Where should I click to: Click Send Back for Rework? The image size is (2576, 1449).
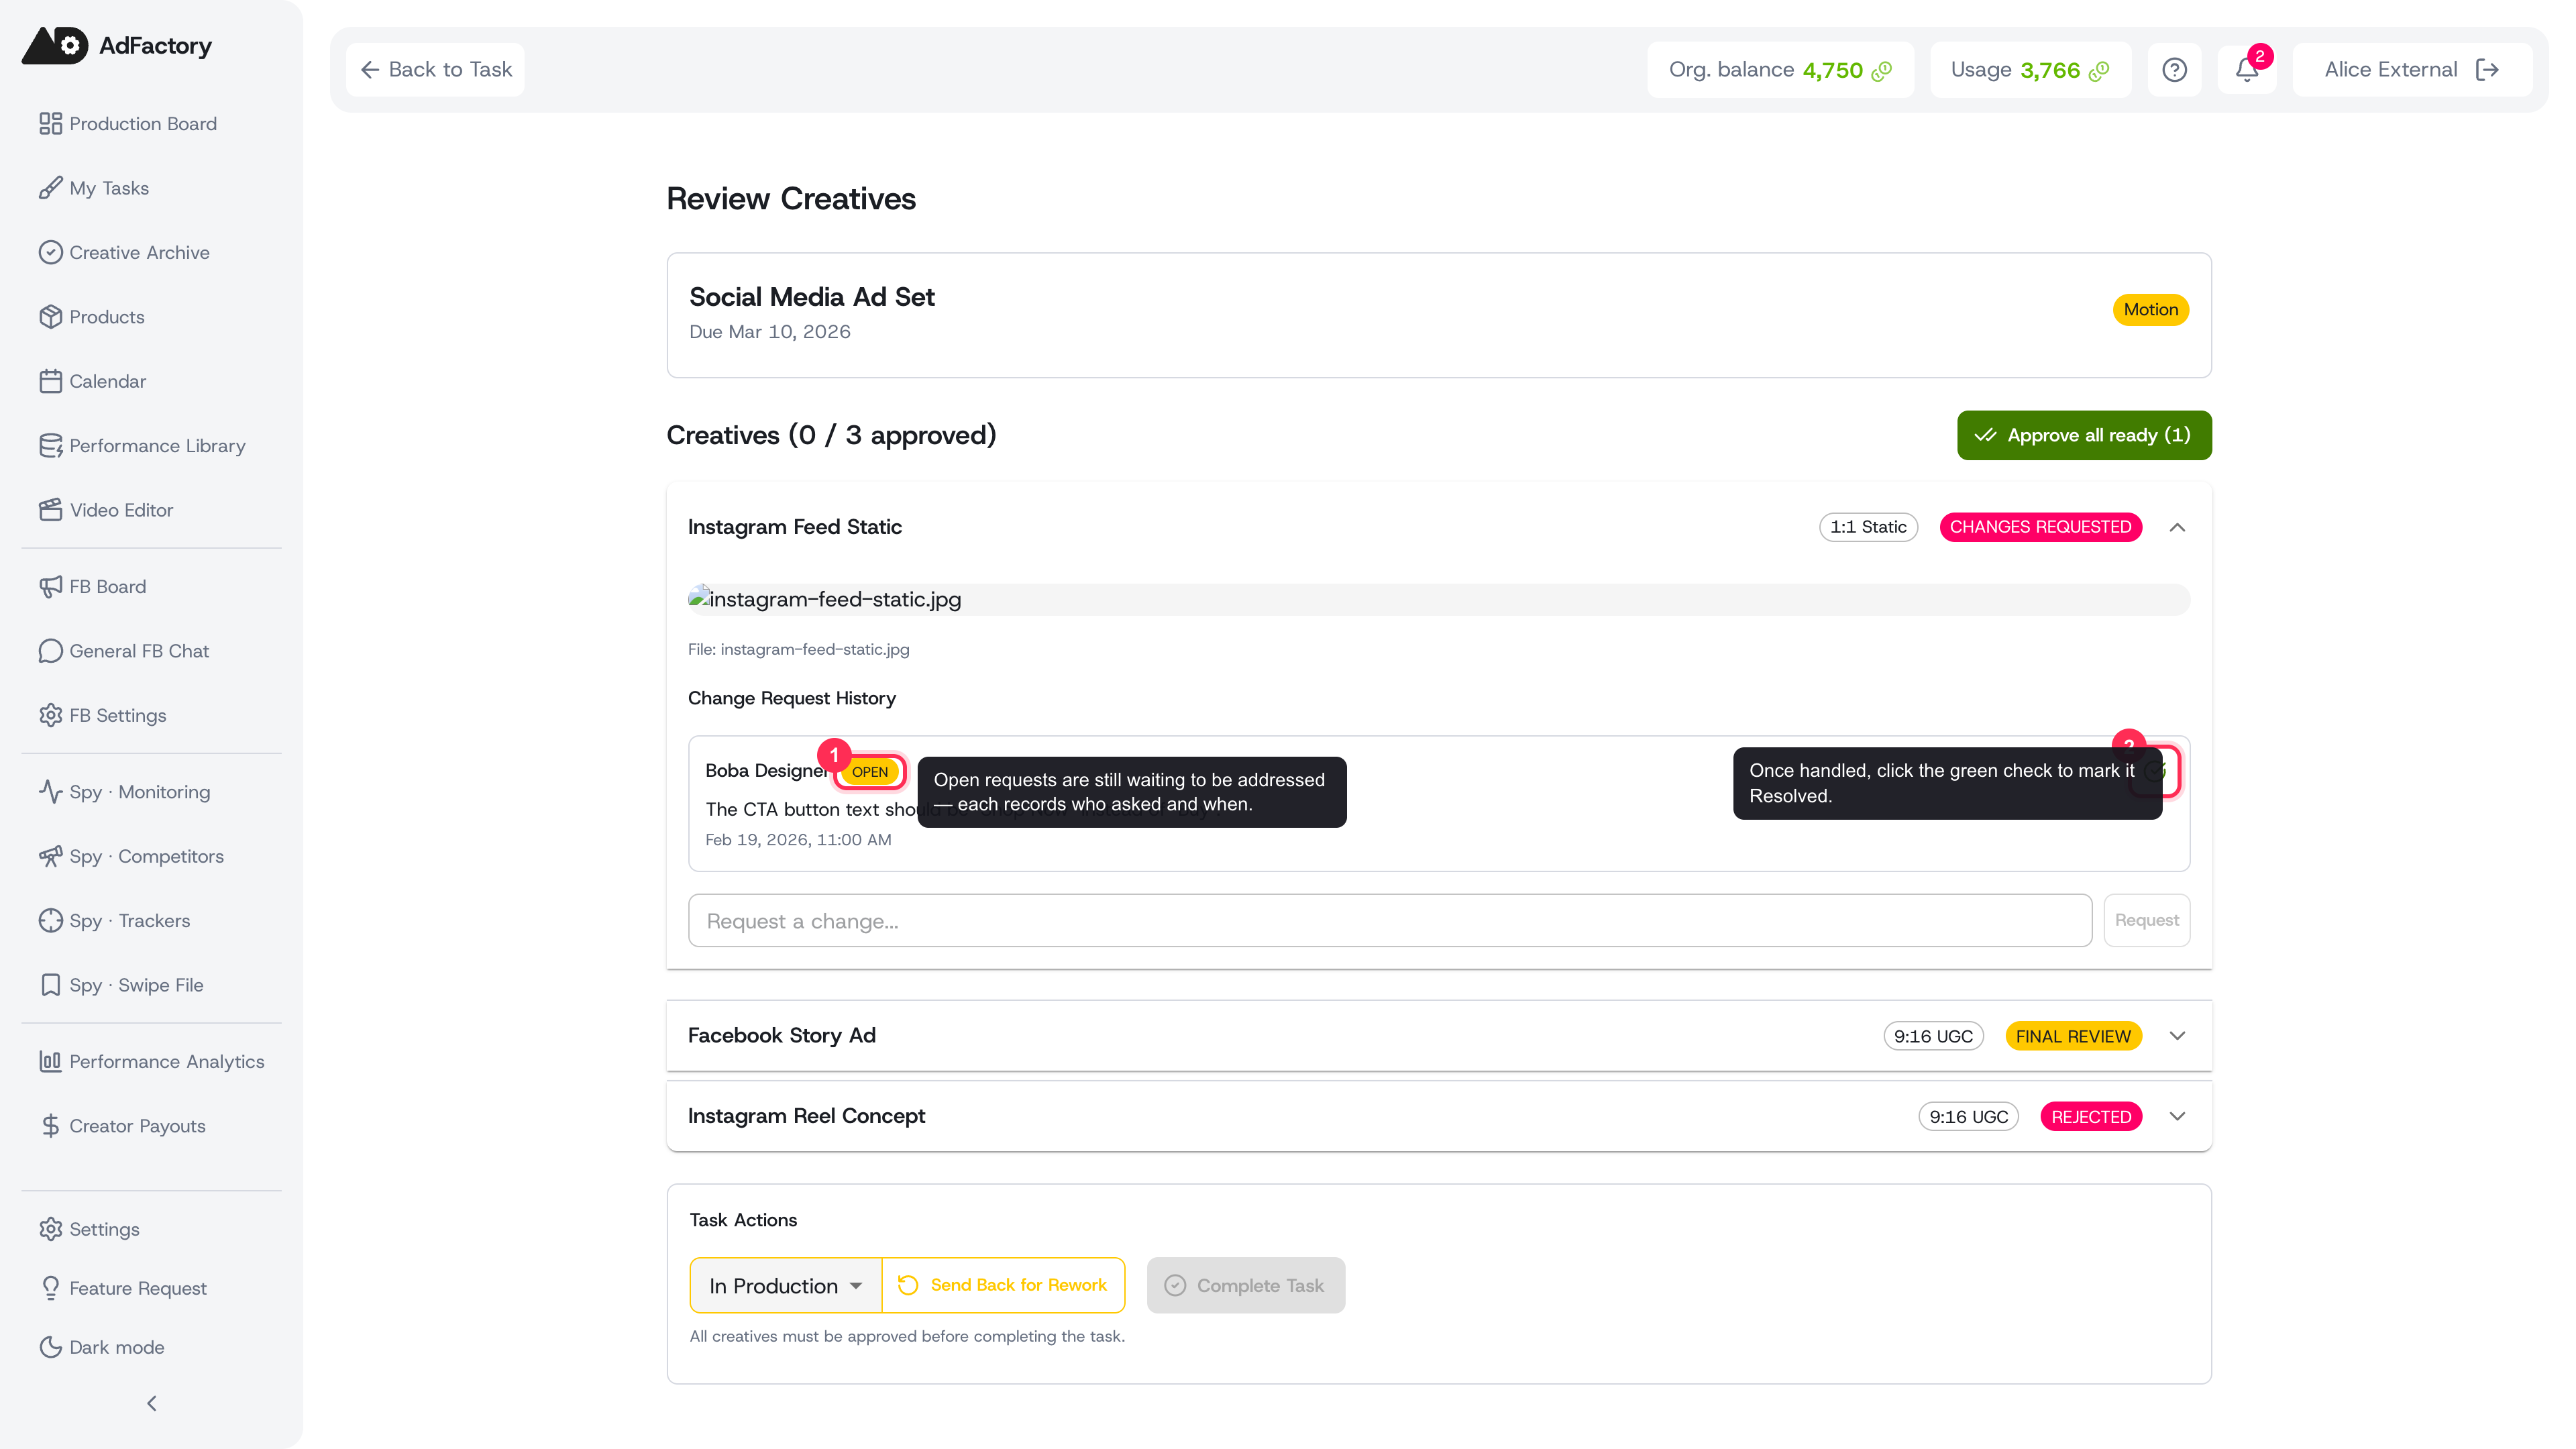click(1003, 1286)
